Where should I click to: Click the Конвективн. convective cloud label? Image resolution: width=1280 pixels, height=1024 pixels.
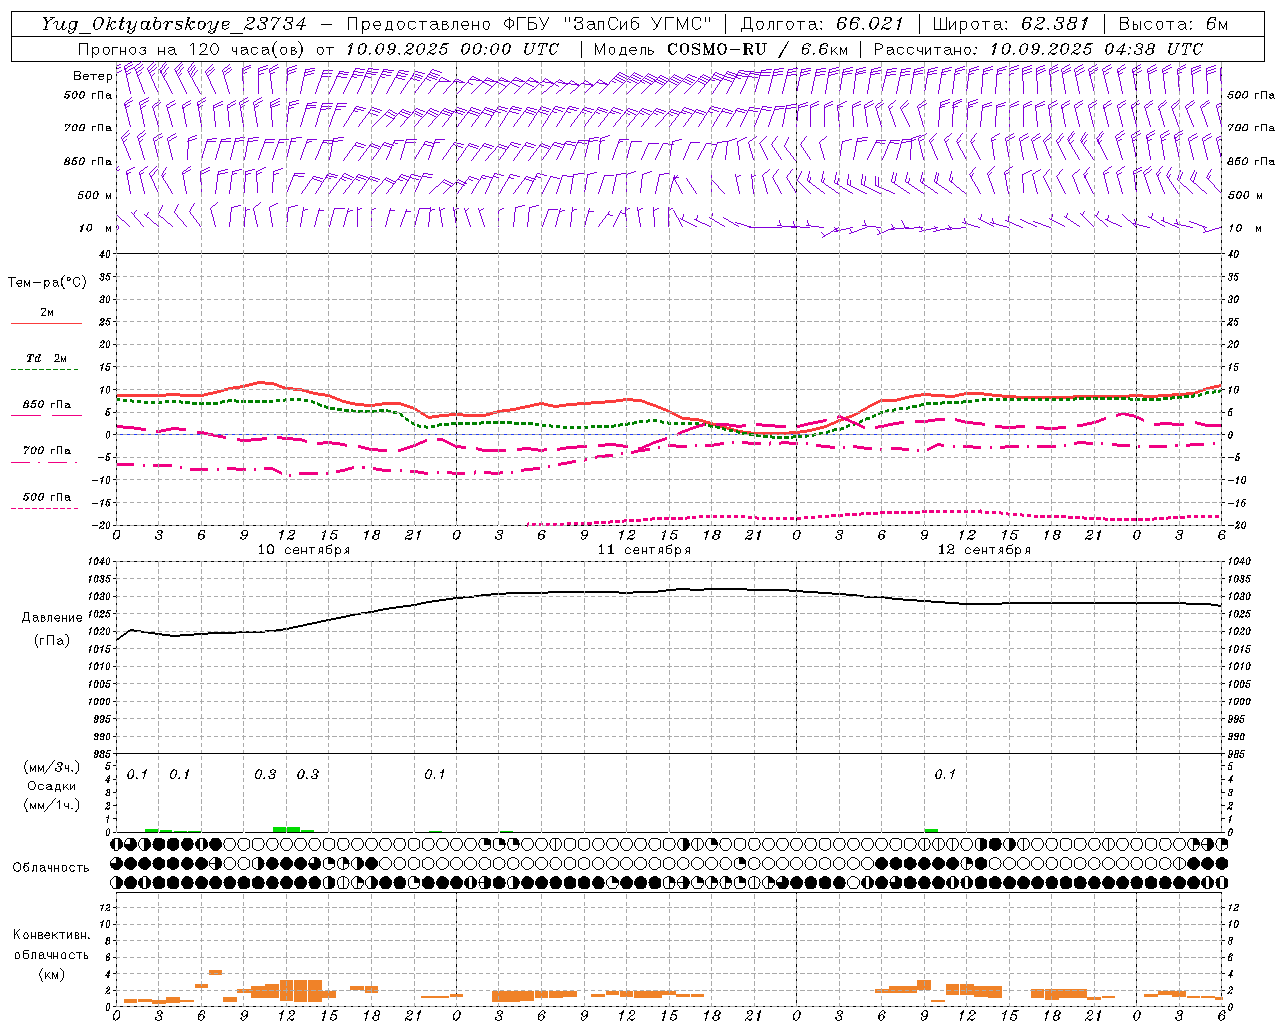click(x=51, y=935)
